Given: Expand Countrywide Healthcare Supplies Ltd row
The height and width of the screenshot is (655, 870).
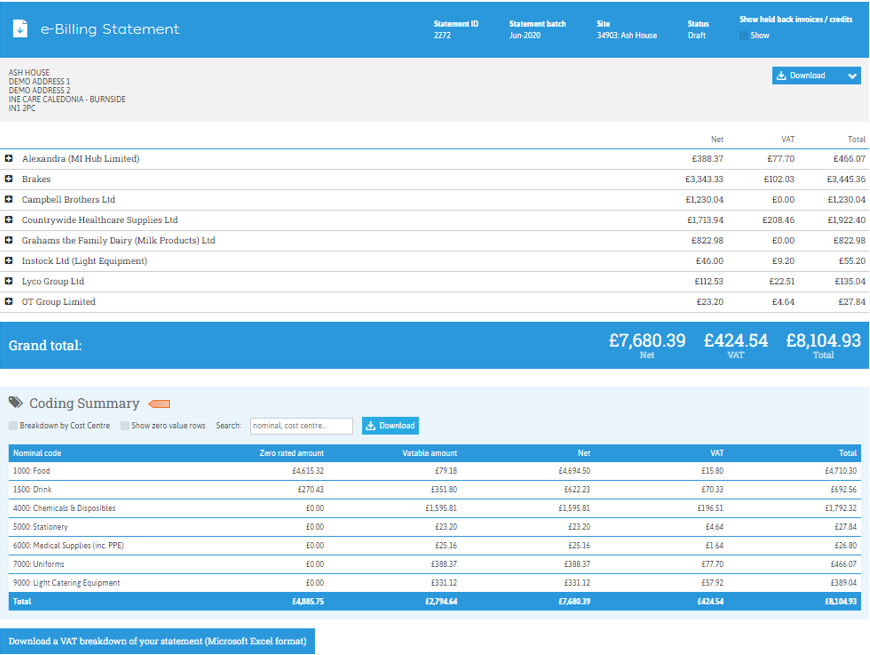Looking at the screenshot, I should (x=9, y=220).
